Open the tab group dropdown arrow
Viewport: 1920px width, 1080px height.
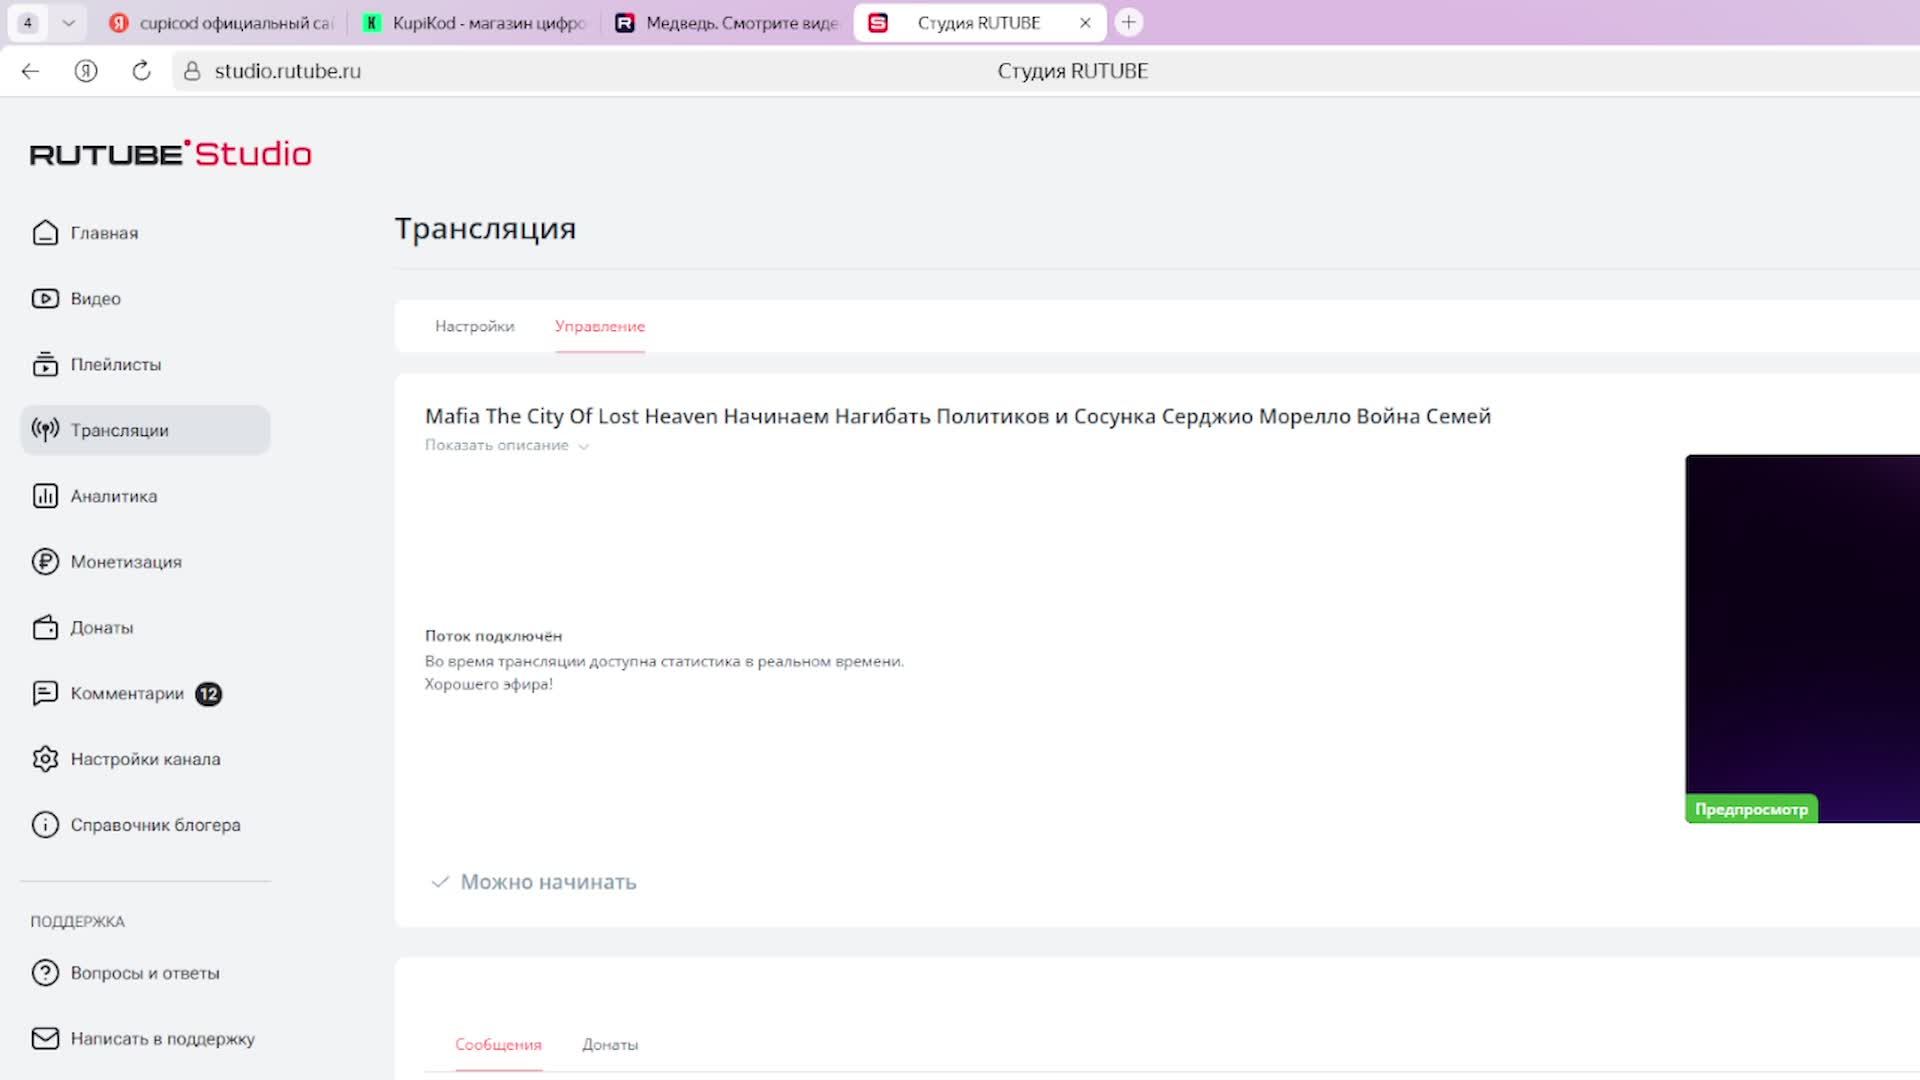point(68,23)
